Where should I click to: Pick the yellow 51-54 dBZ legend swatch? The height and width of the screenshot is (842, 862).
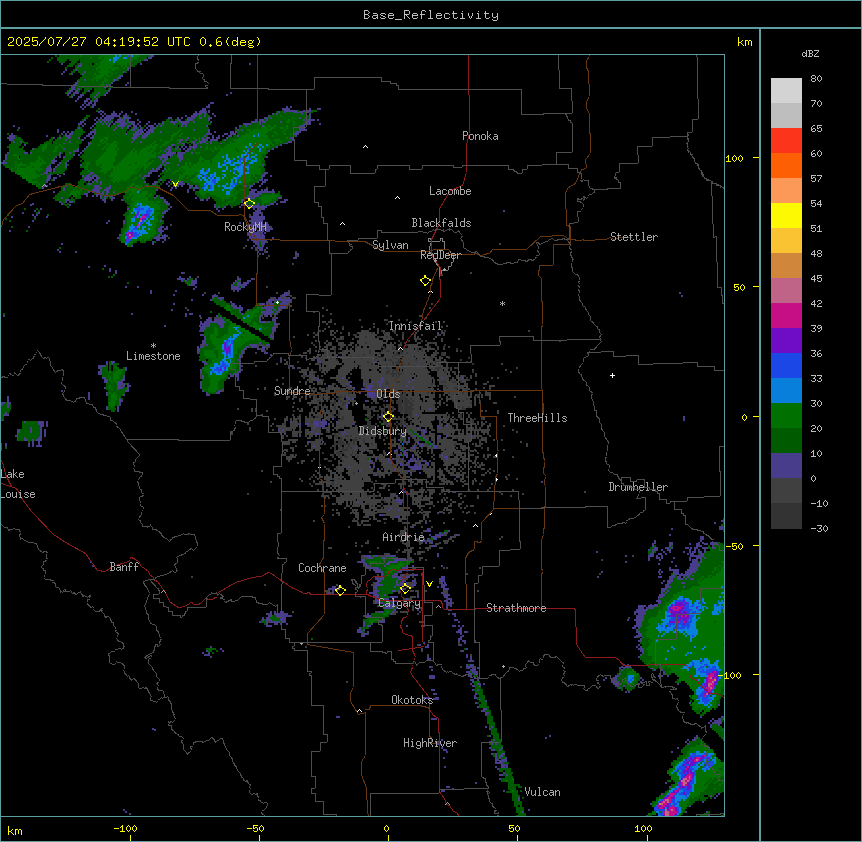point(786,215)
